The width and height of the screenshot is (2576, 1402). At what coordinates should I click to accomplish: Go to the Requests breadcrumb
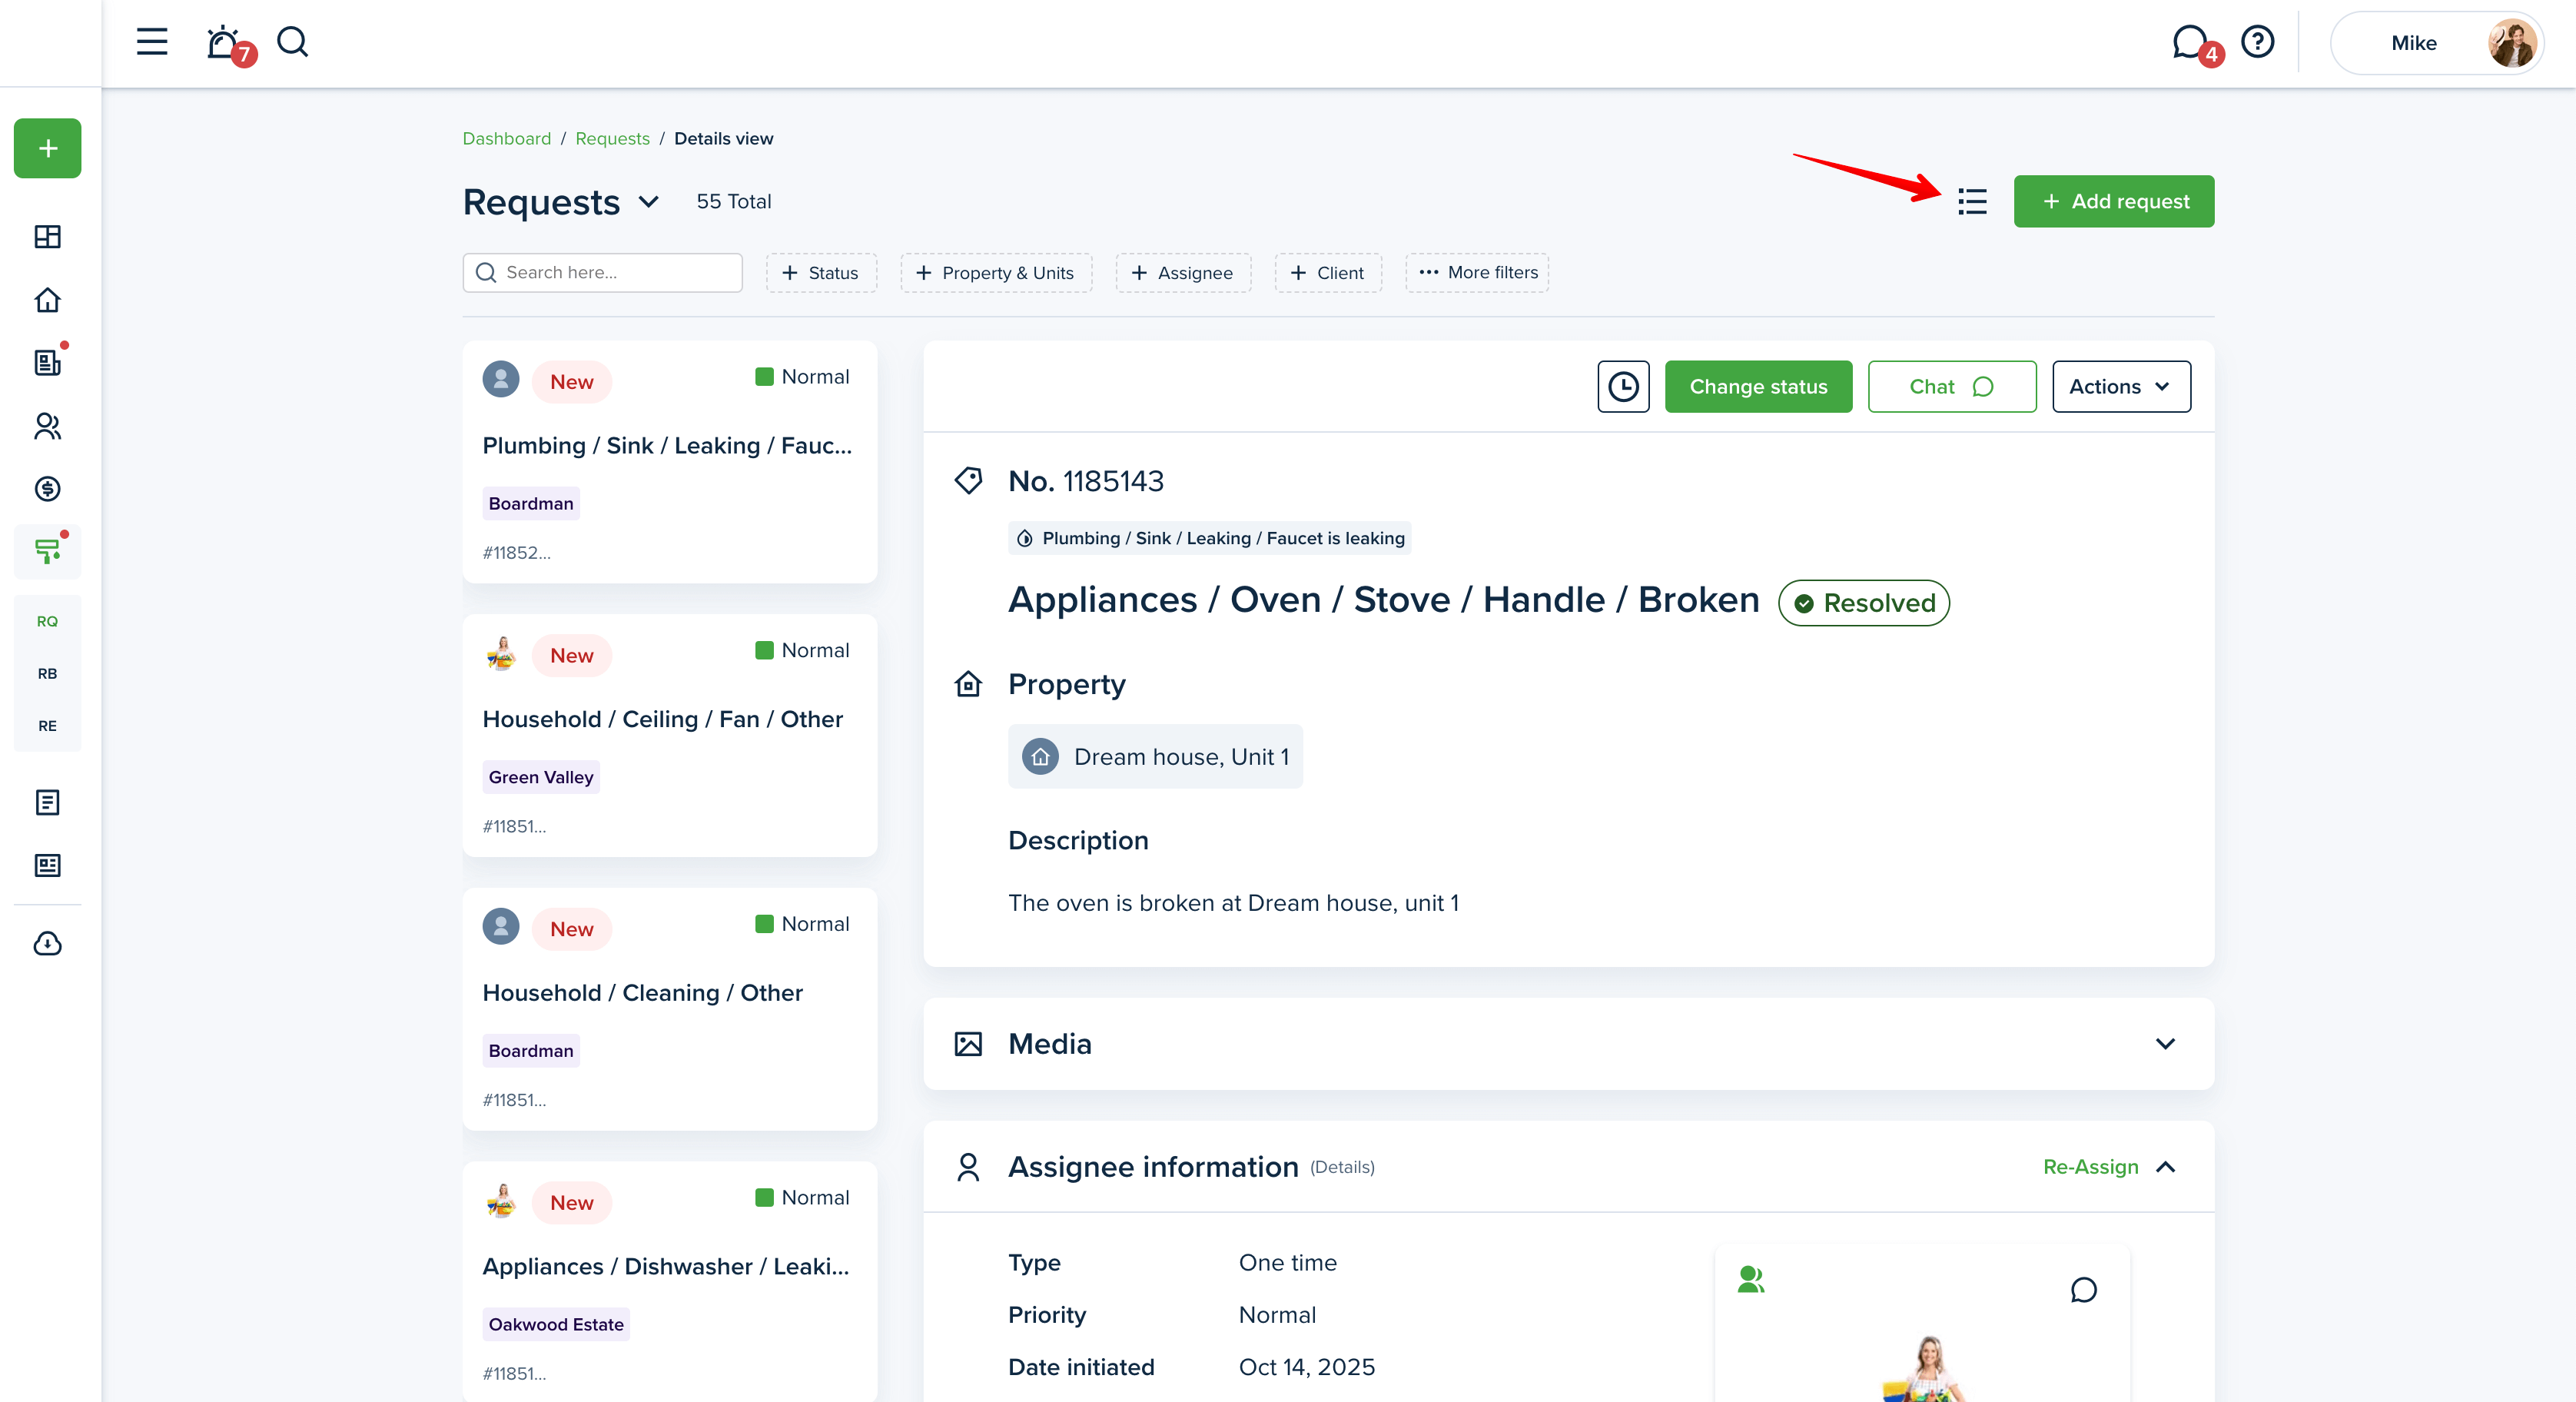(x=612, y=138)
